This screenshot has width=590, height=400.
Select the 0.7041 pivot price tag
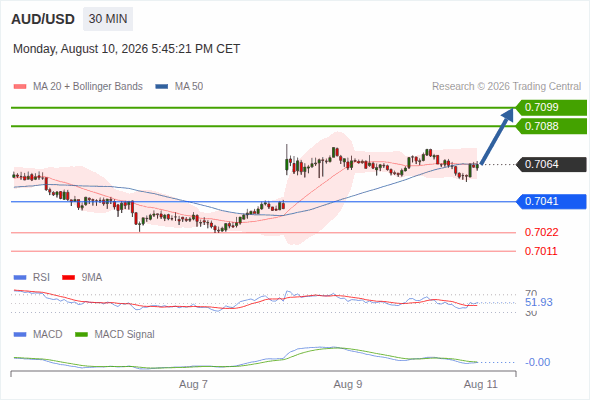coord(551,202)
